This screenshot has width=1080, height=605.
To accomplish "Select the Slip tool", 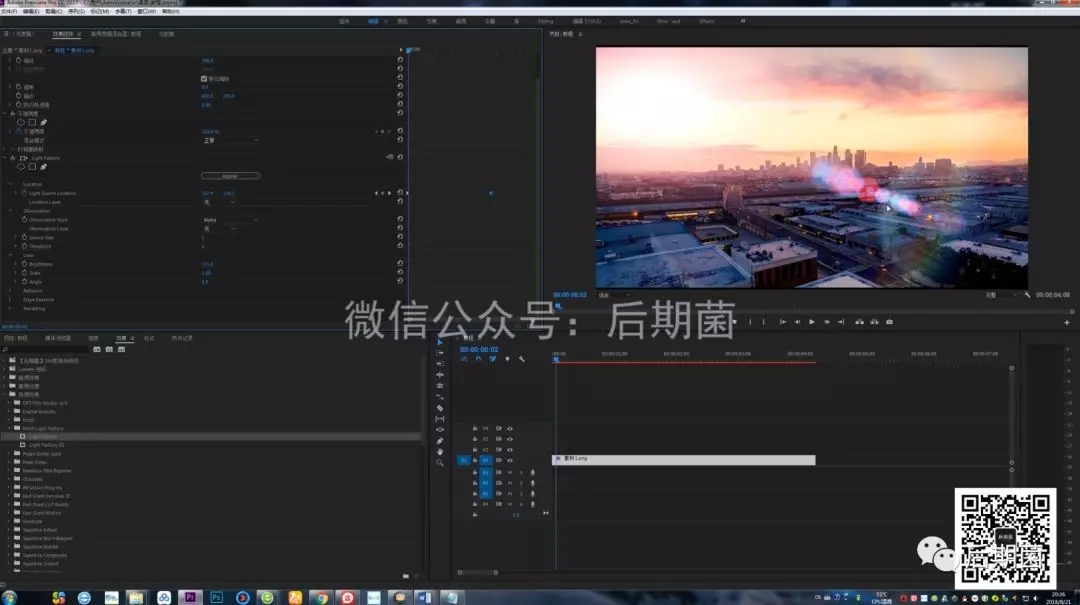I will click(440, 419).
